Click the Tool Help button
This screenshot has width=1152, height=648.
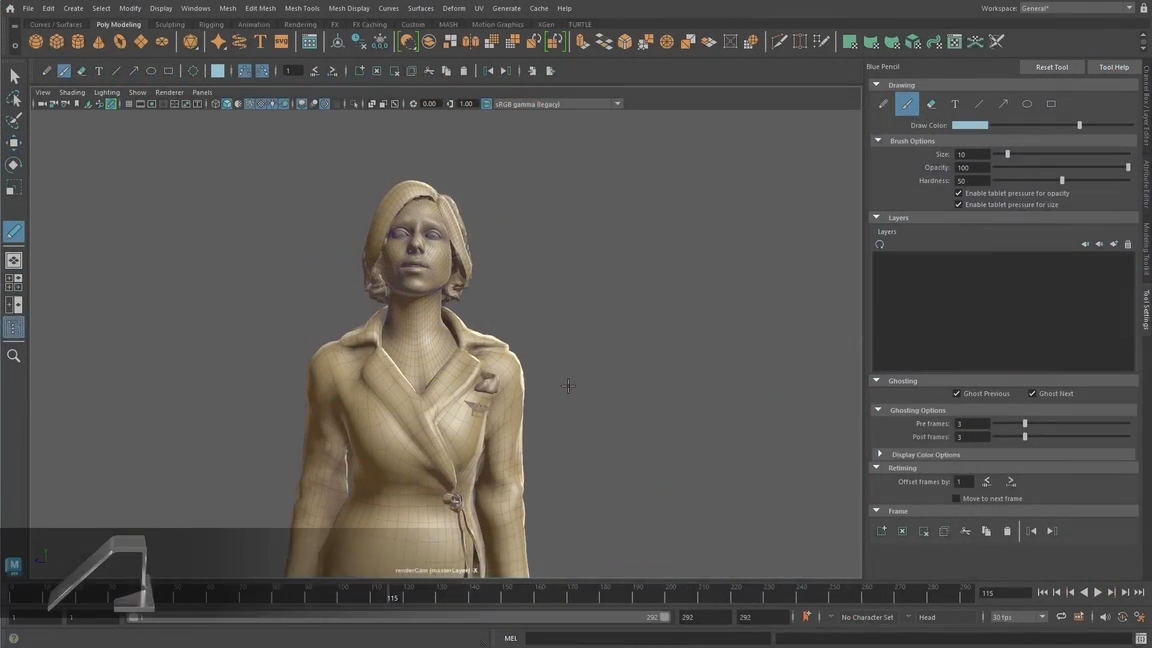tap(1113, 67)
